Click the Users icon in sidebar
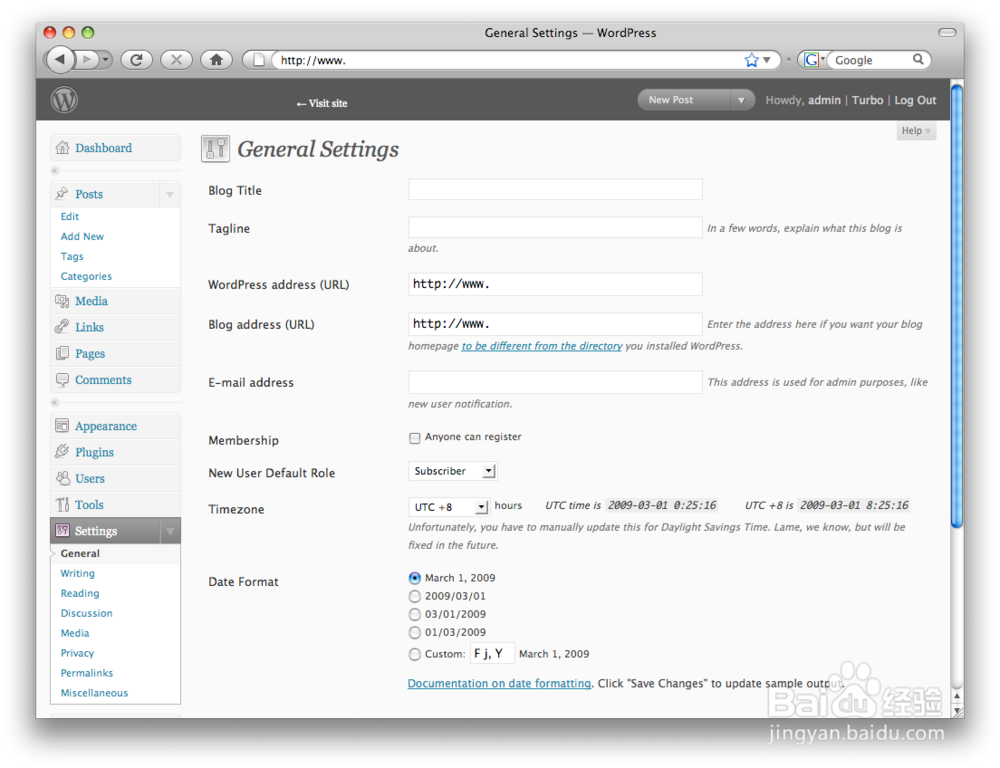 (x=62, y=478)
